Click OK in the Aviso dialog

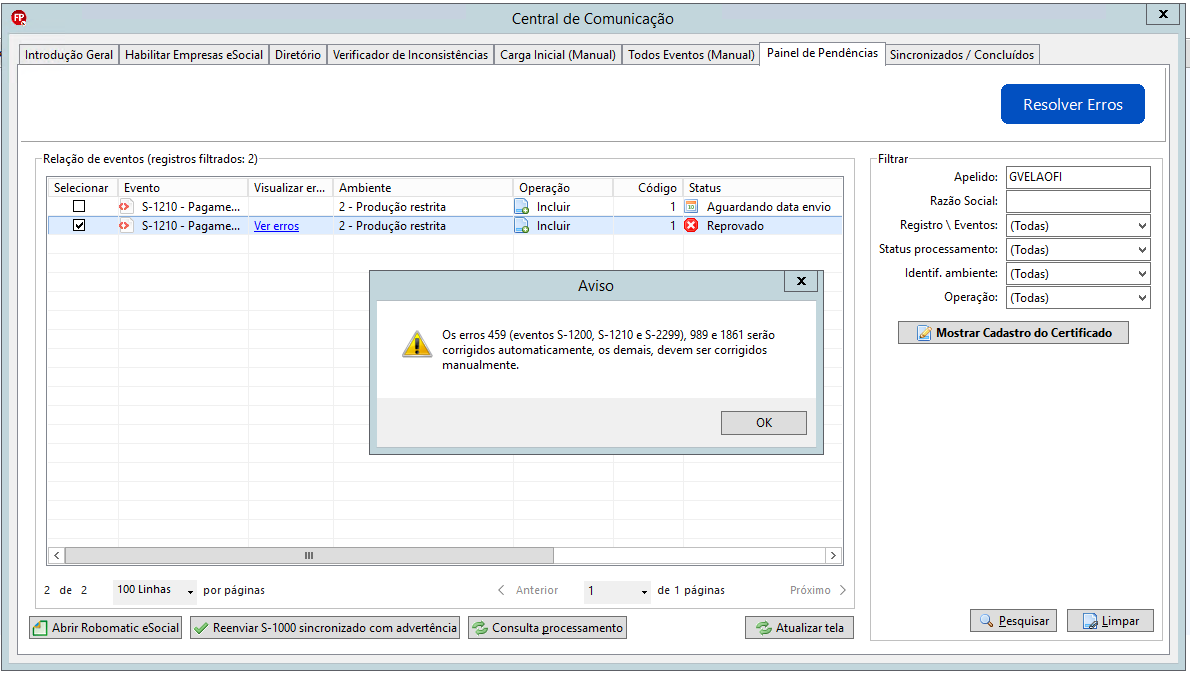[x=763, y=423]
